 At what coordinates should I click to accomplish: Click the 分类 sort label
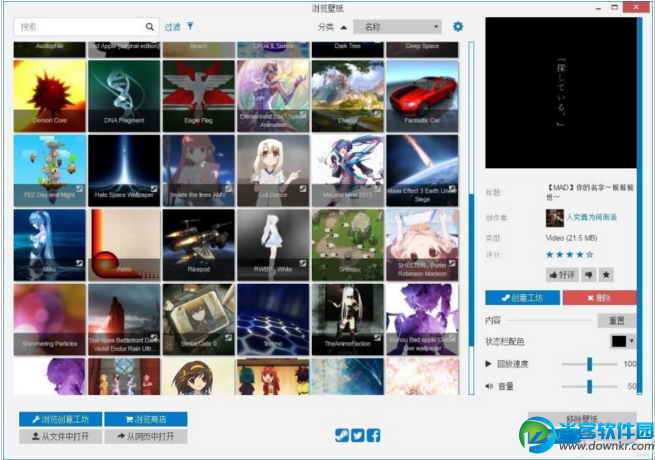[325, 27]
